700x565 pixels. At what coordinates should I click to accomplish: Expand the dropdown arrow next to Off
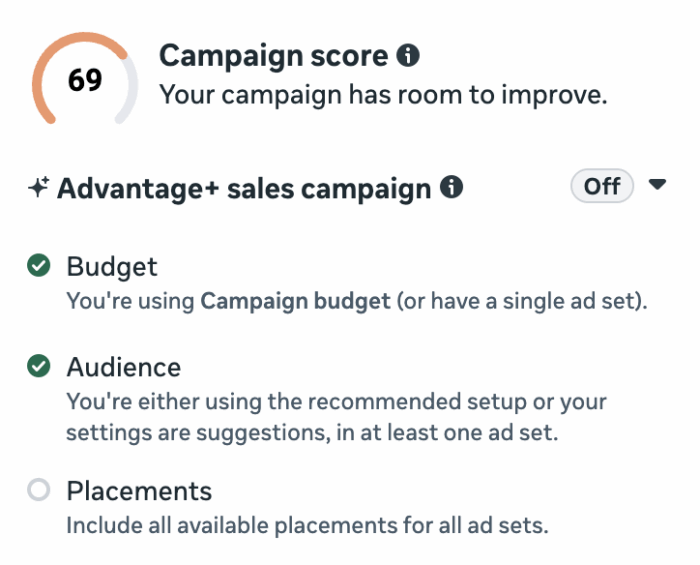657,185
